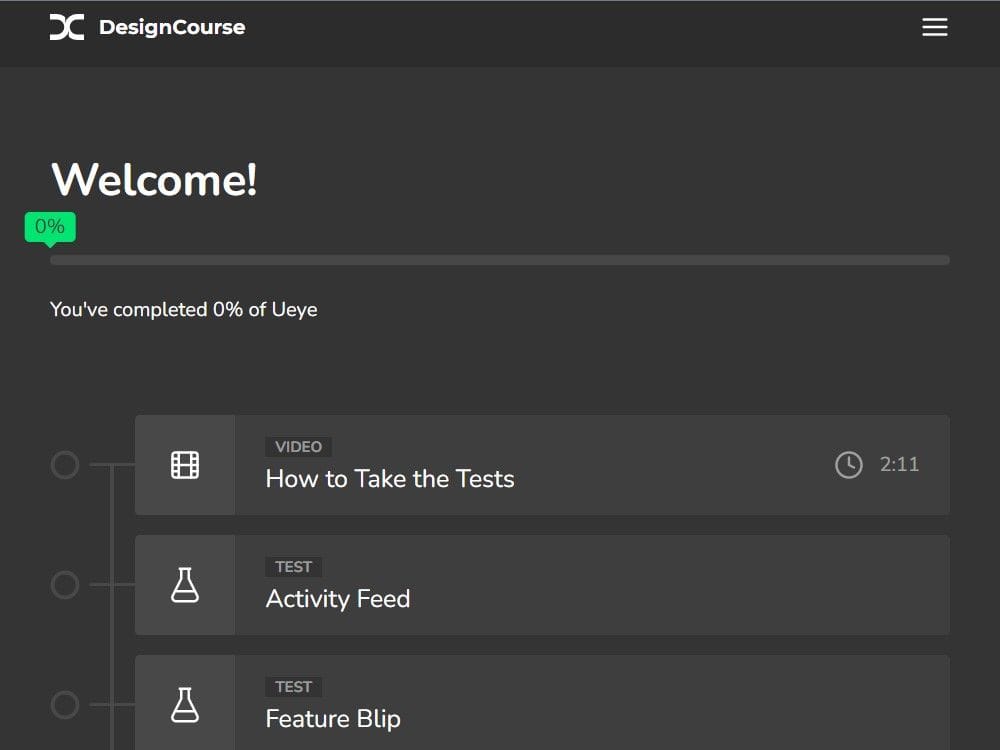Open the hamburger navigation menu
This screenshot has width=1000, height=750.
(934, 27)
